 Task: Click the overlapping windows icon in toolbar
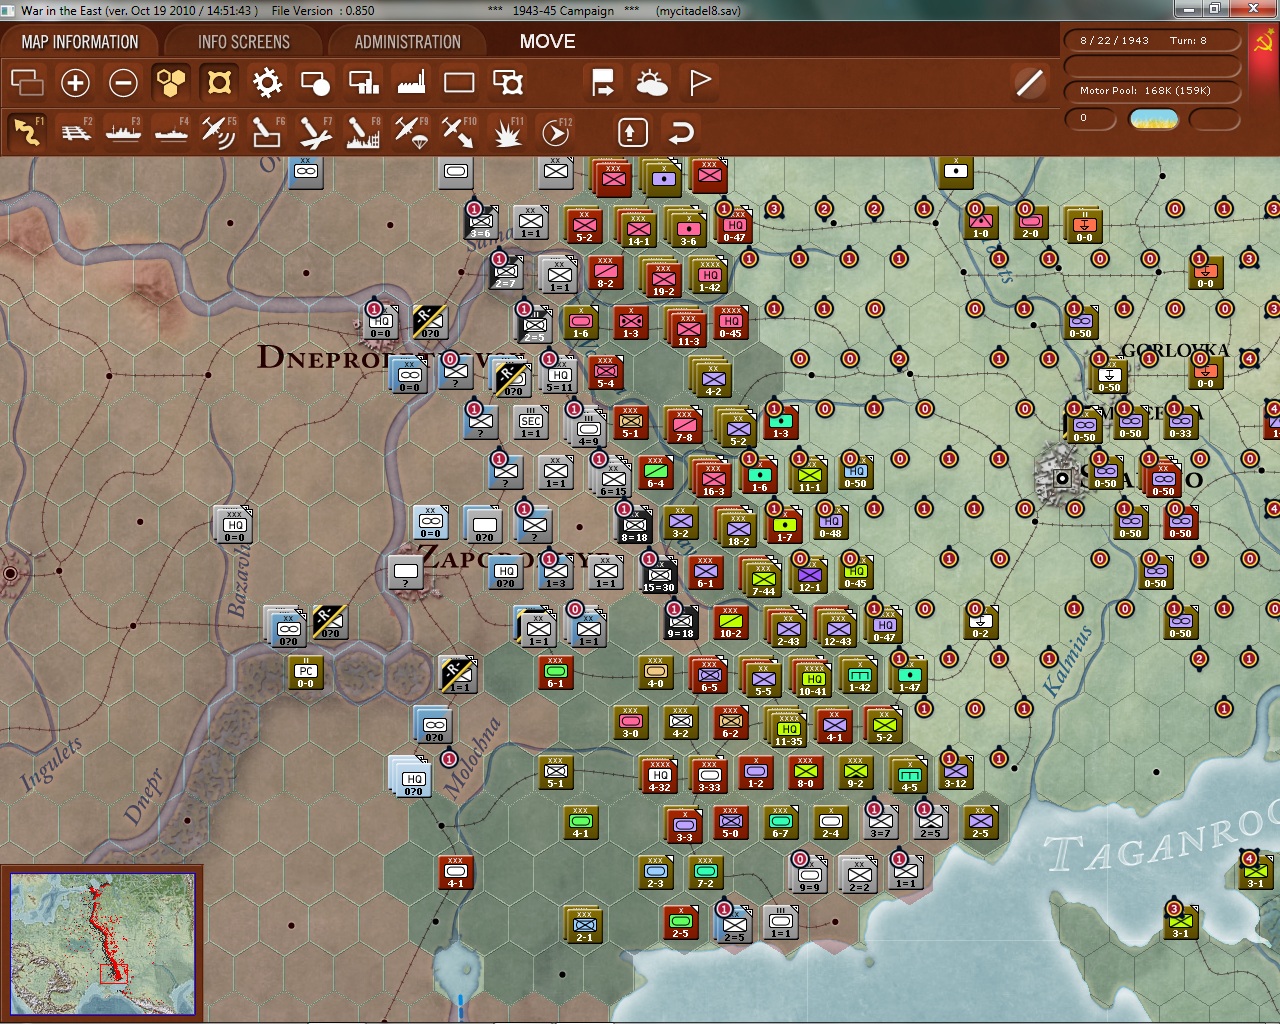pyautogui.click(x=27, y=82)
